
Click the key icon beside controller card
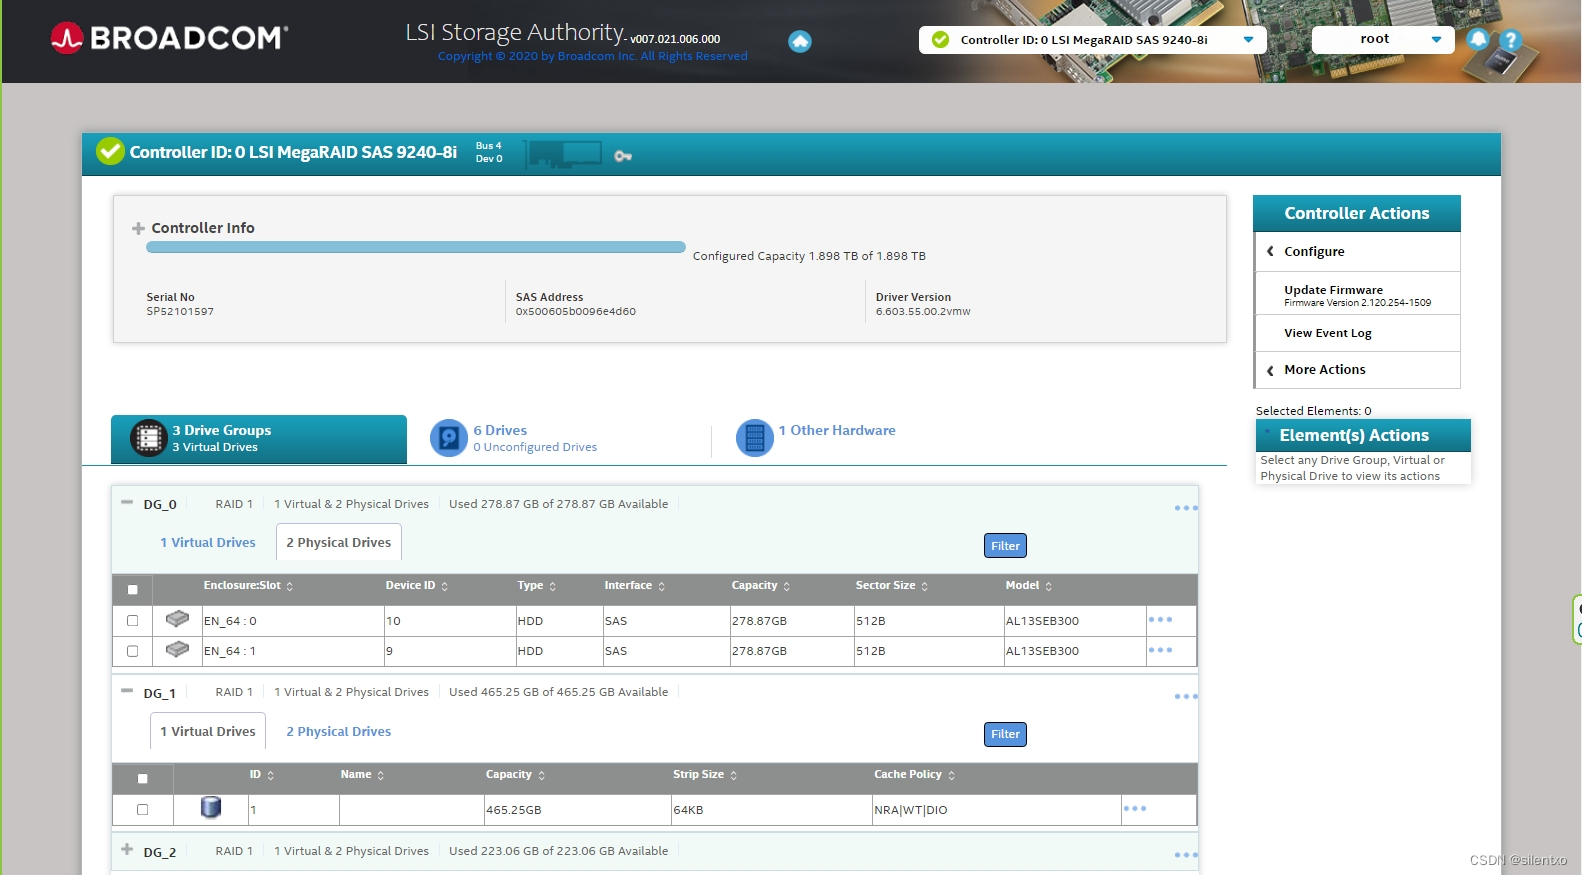pos(623,156)
